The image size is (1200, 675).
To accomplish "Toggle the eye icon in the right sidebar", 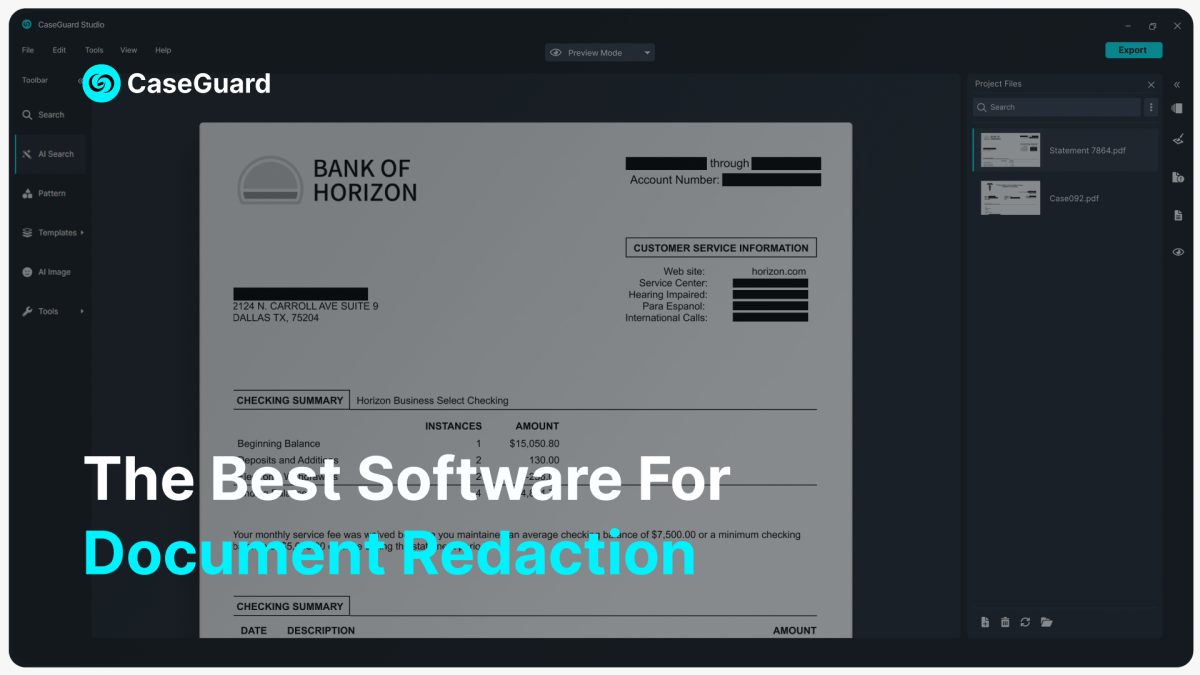I will (1178, 252).
